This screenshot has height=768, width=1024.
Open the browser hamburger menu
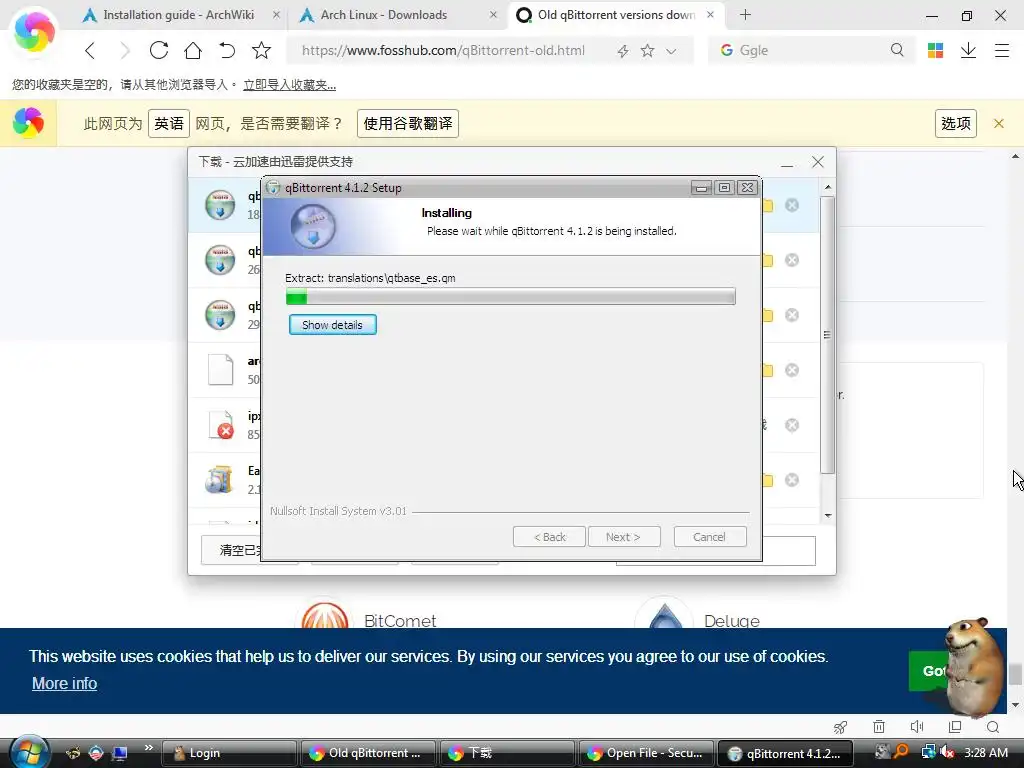pyautogui.click(x=1002, y=50)
